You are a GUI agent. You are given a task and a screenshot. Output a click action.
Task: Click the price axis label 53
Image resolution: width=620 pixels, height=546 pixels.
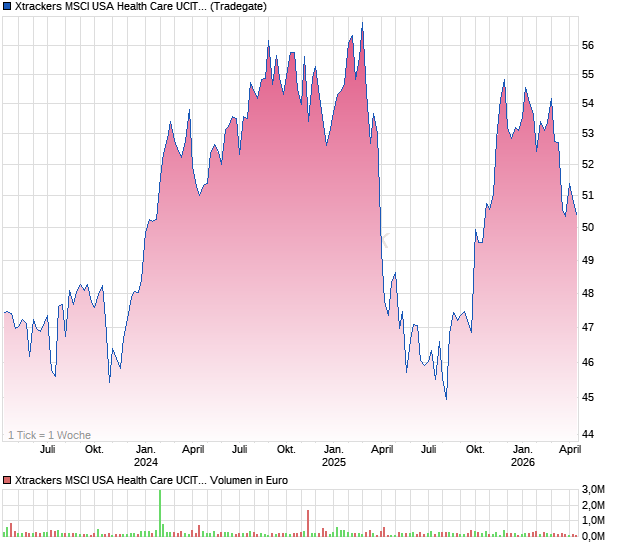588,134
